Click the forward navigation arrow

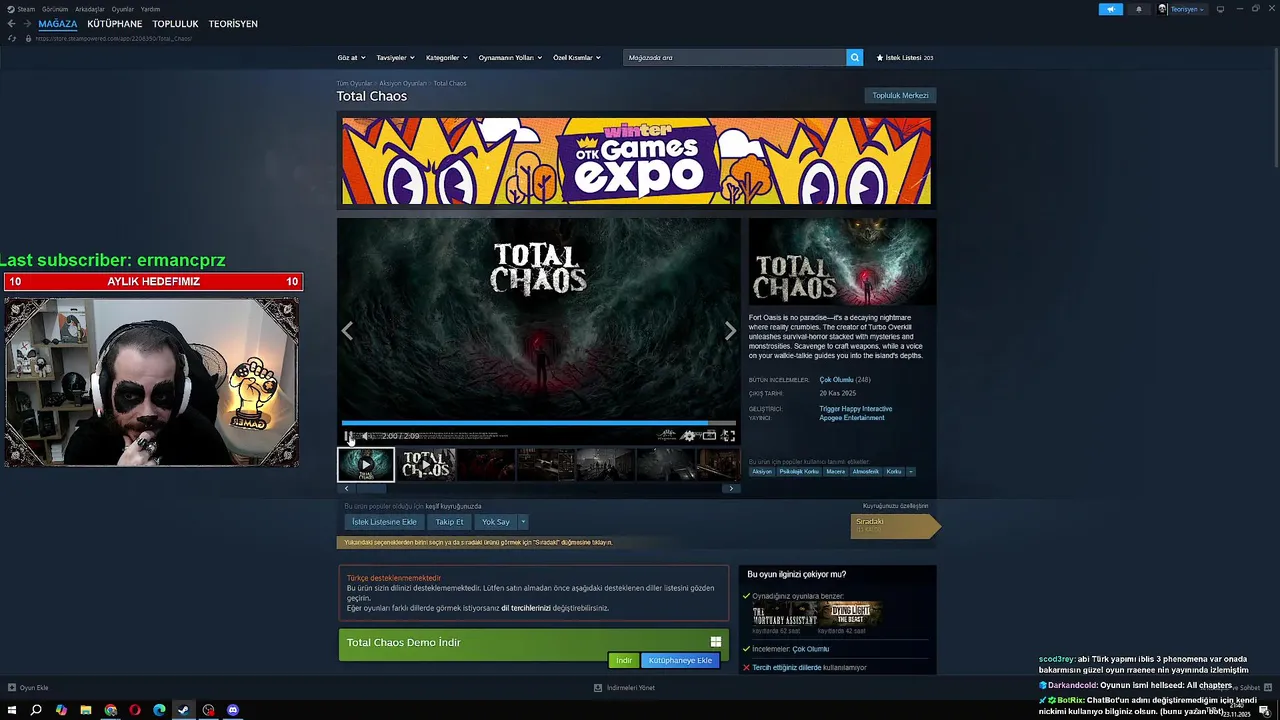click(x=27, y=24)
